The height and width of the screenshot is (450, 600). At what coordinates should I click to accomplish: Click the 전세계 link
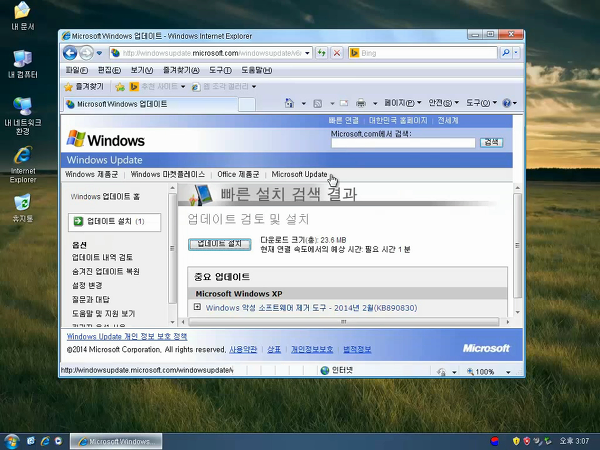click(x=448, y=121)
